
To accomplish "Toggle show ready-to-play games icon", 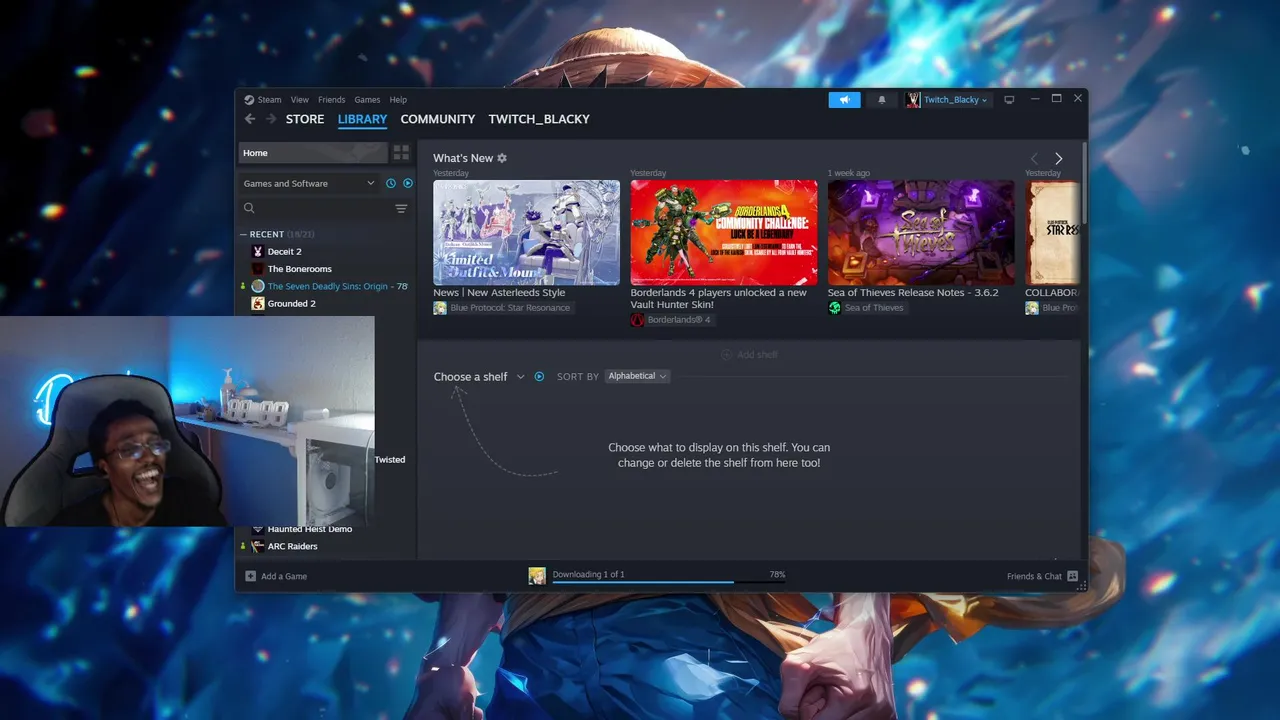I will pyautogui.click(x=407, y=183).
